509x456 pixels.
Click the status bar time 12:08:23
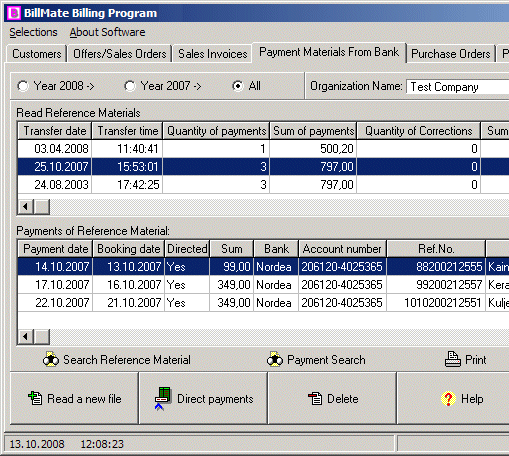click(x=102, y=444)
